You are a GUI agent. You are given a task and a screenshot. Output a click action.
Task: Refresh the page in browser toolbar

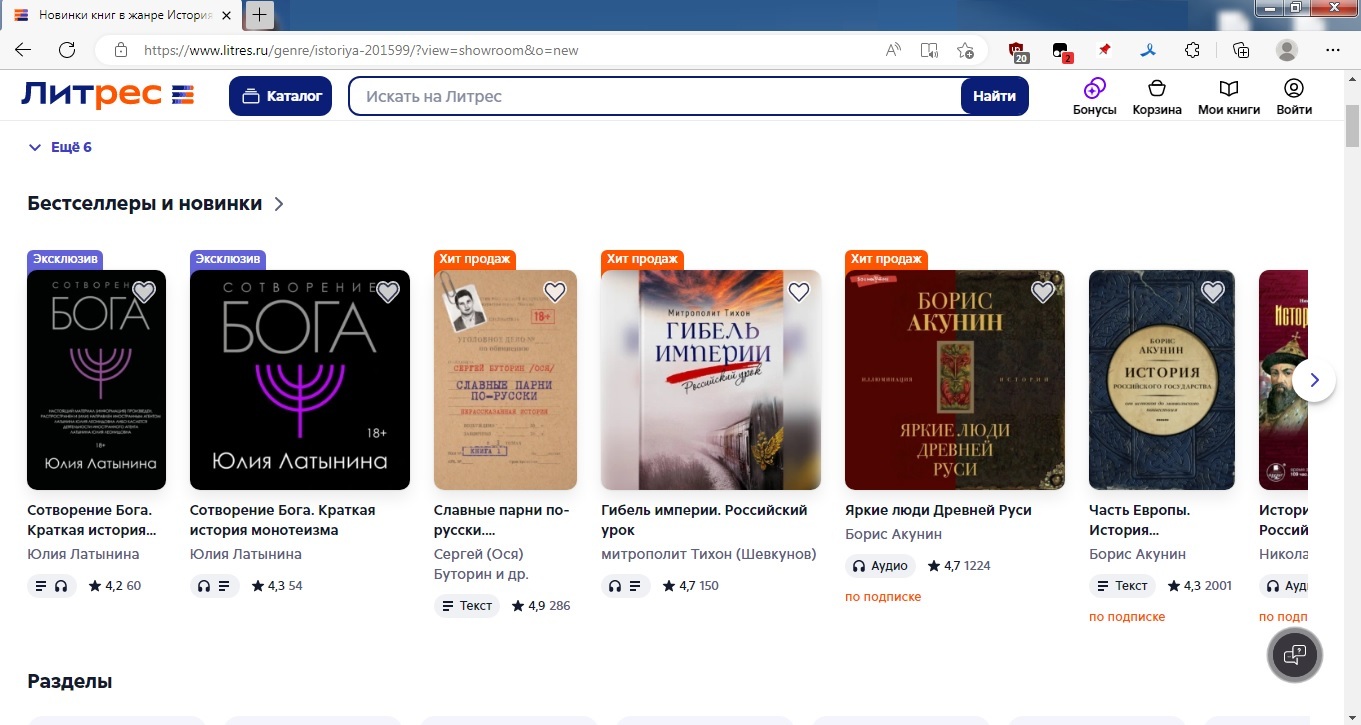pos(67,50)
